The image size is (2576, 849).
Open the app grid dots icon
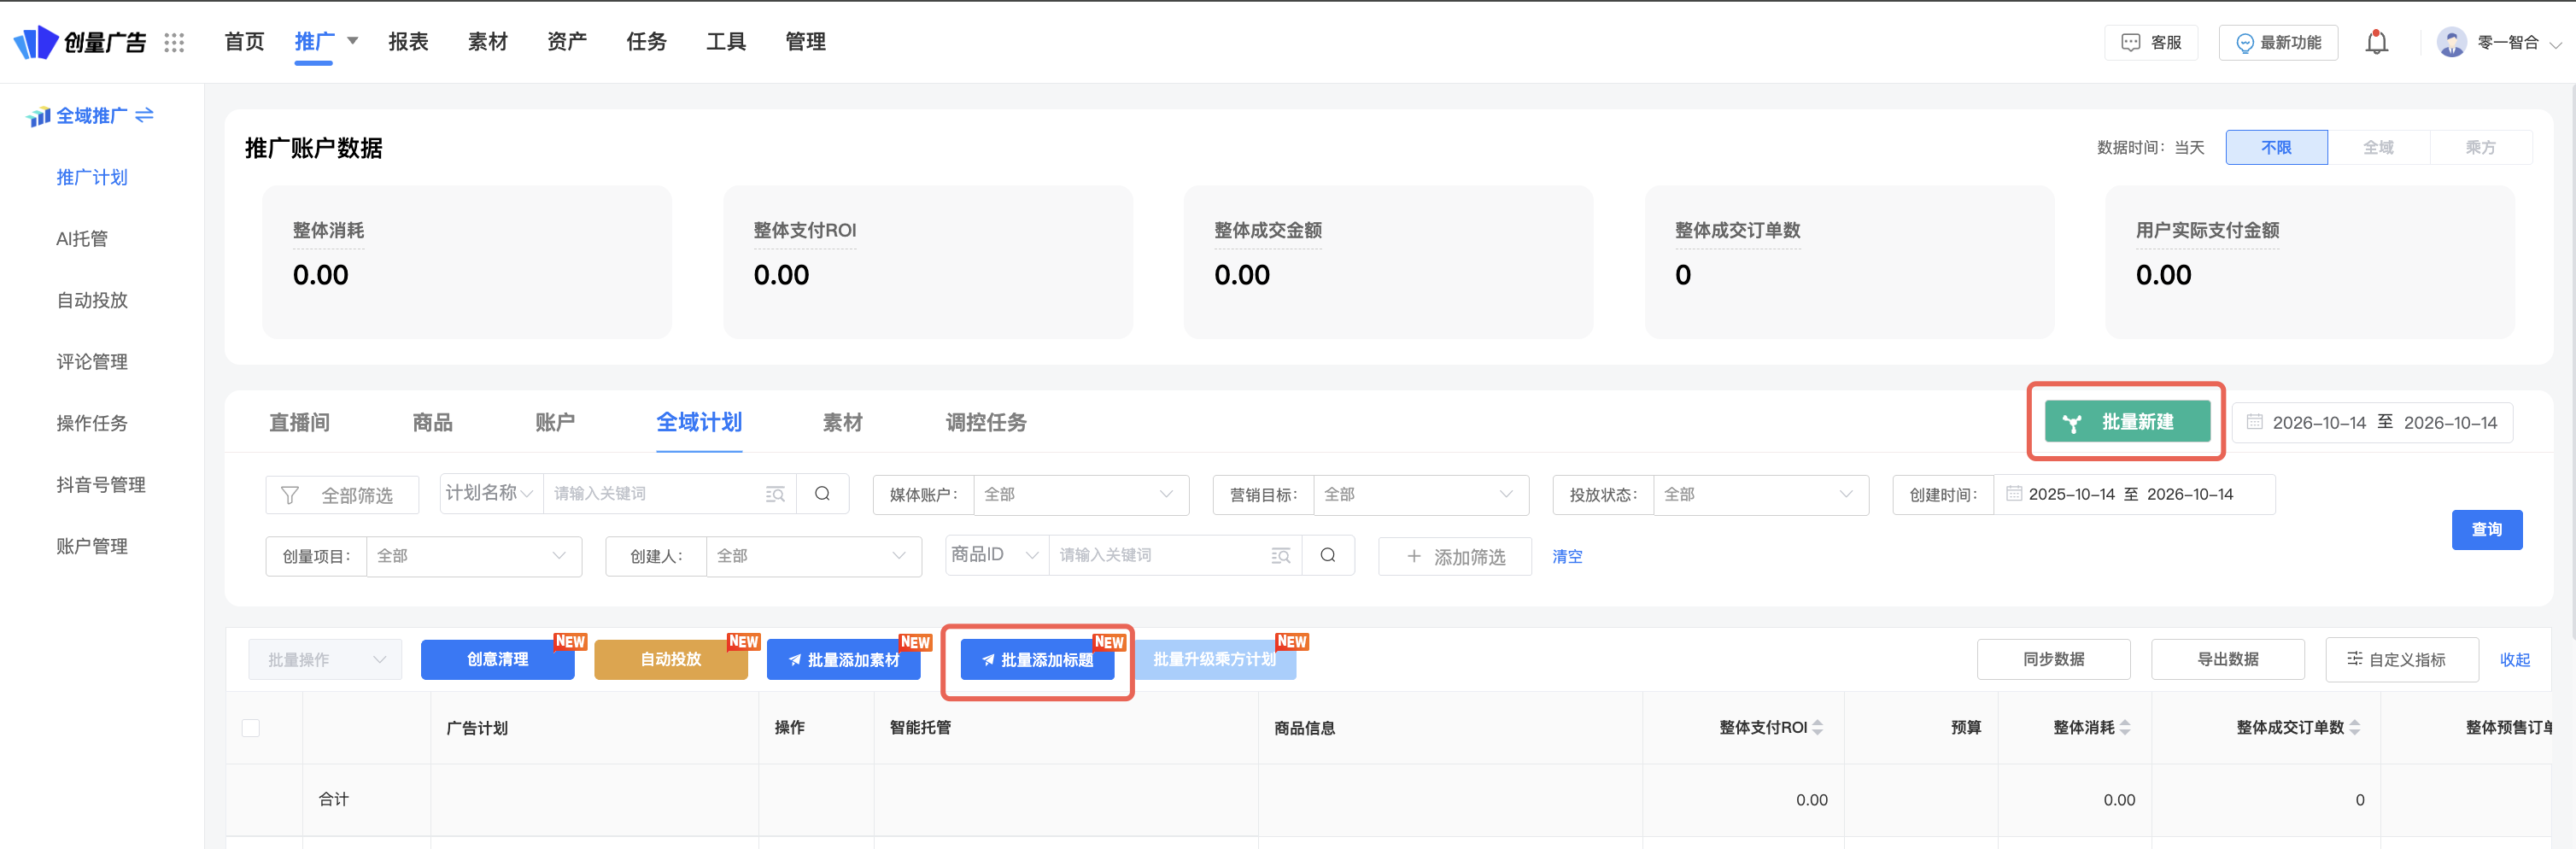pyautogui.click(x=174, y=42)
